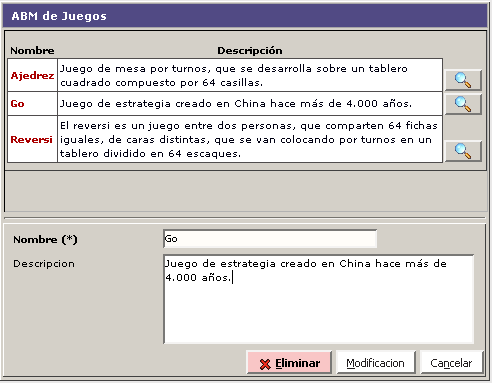492x383 pixels.
Task: Open the magnifier icon for the Ajedrez row
Action: 463,80
